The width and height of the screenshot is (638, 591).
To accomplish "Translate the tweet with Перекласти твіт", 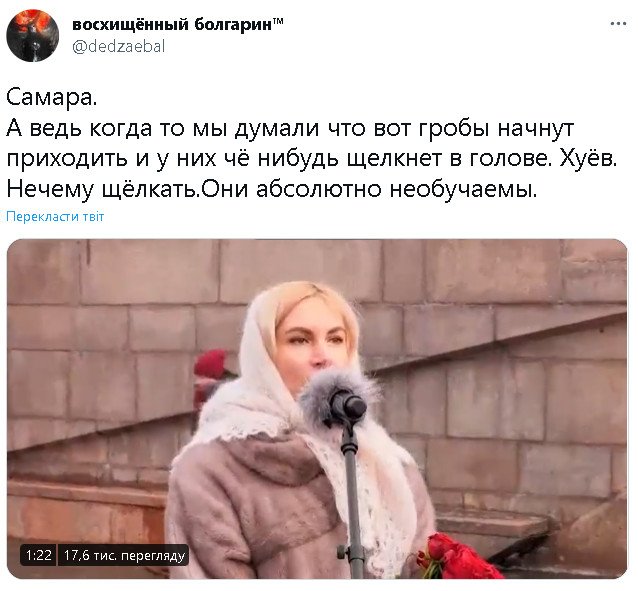I will (x=55, y=216).
